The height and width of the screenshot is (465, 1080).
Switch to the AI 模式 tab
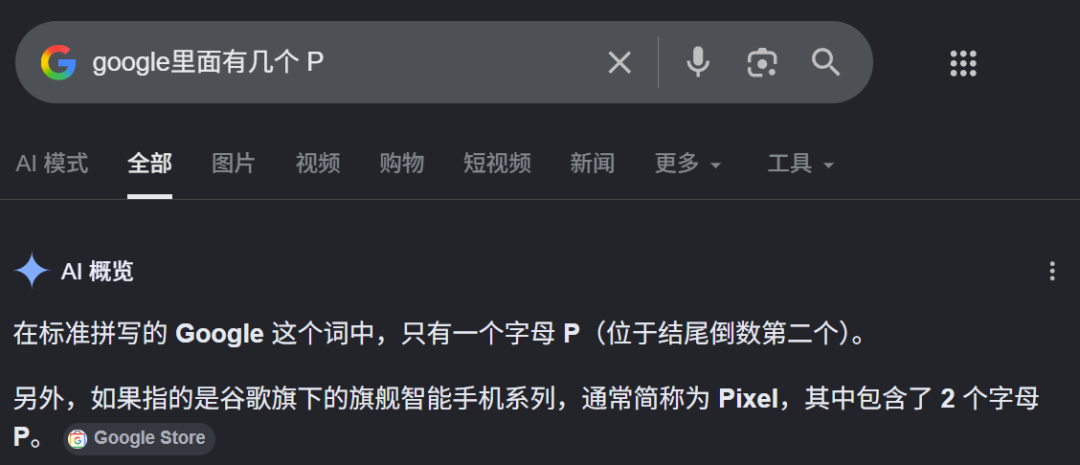pos(52,164)
